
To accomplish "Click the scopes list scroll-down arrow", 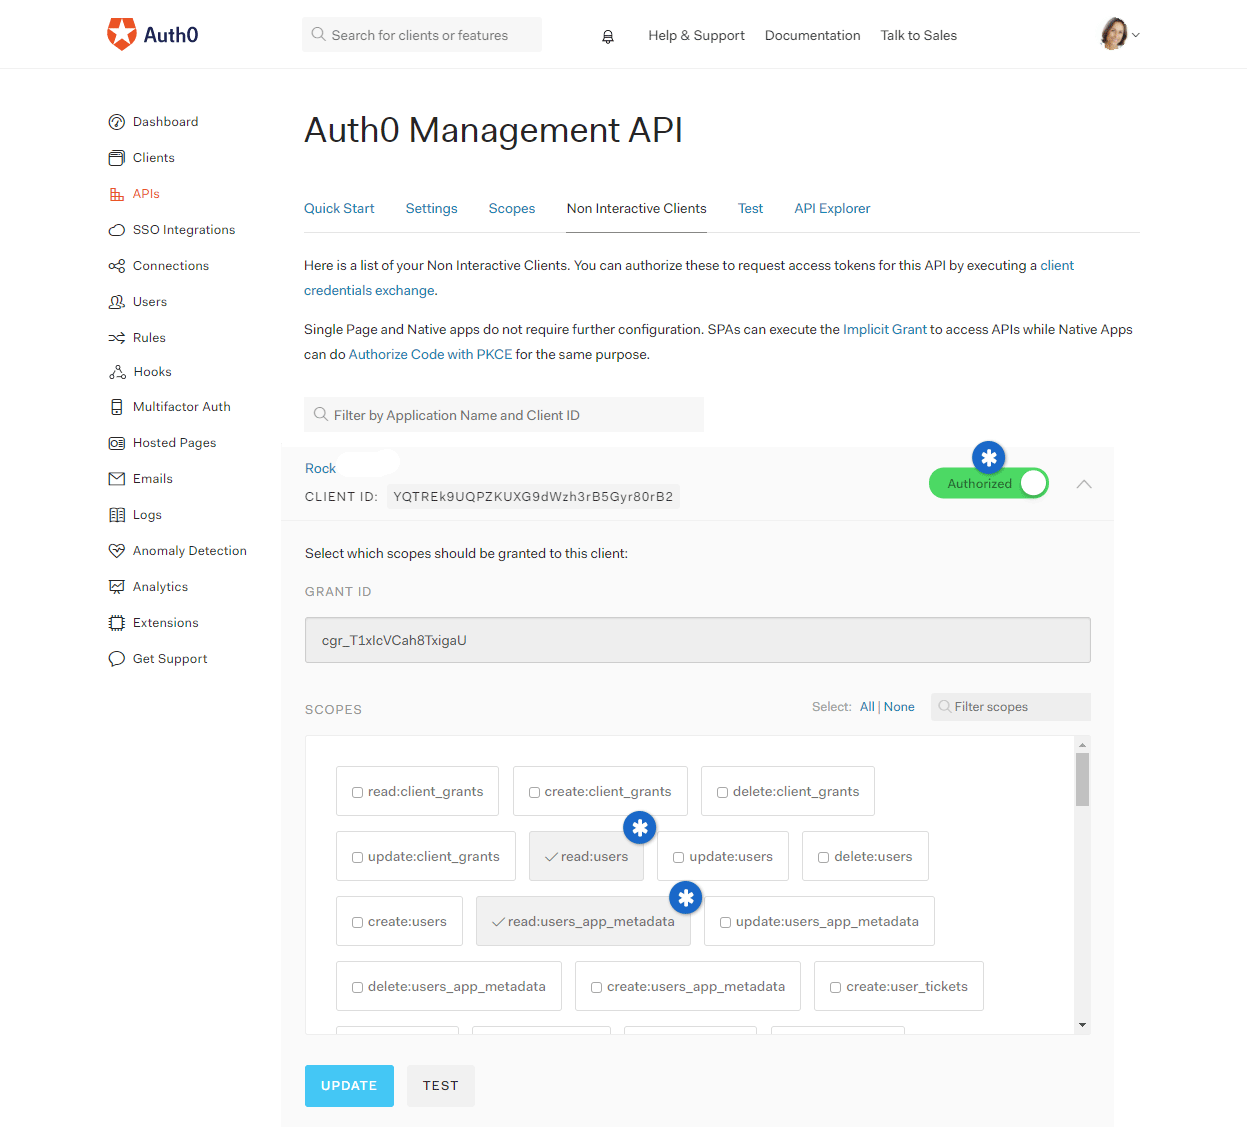I will click(1082, 1025).
